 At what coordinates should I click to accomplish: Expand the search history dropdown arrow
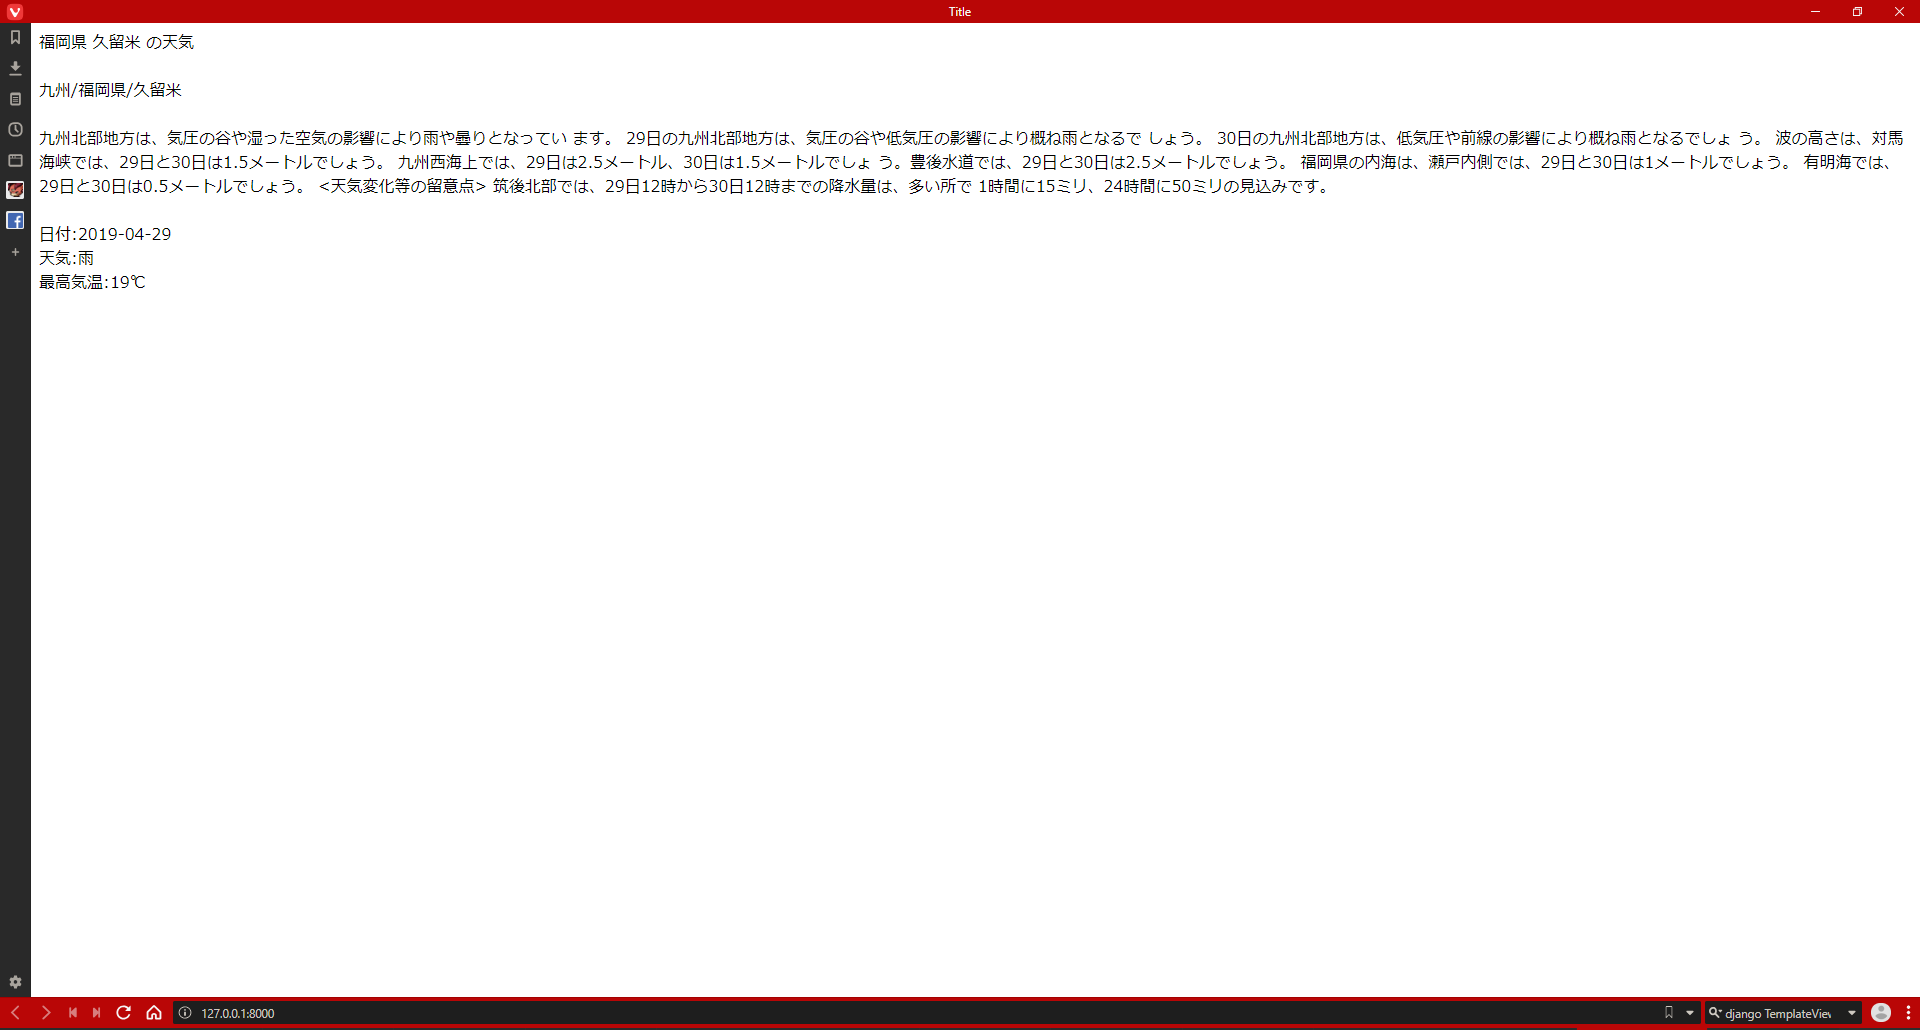[1852, 1013]
